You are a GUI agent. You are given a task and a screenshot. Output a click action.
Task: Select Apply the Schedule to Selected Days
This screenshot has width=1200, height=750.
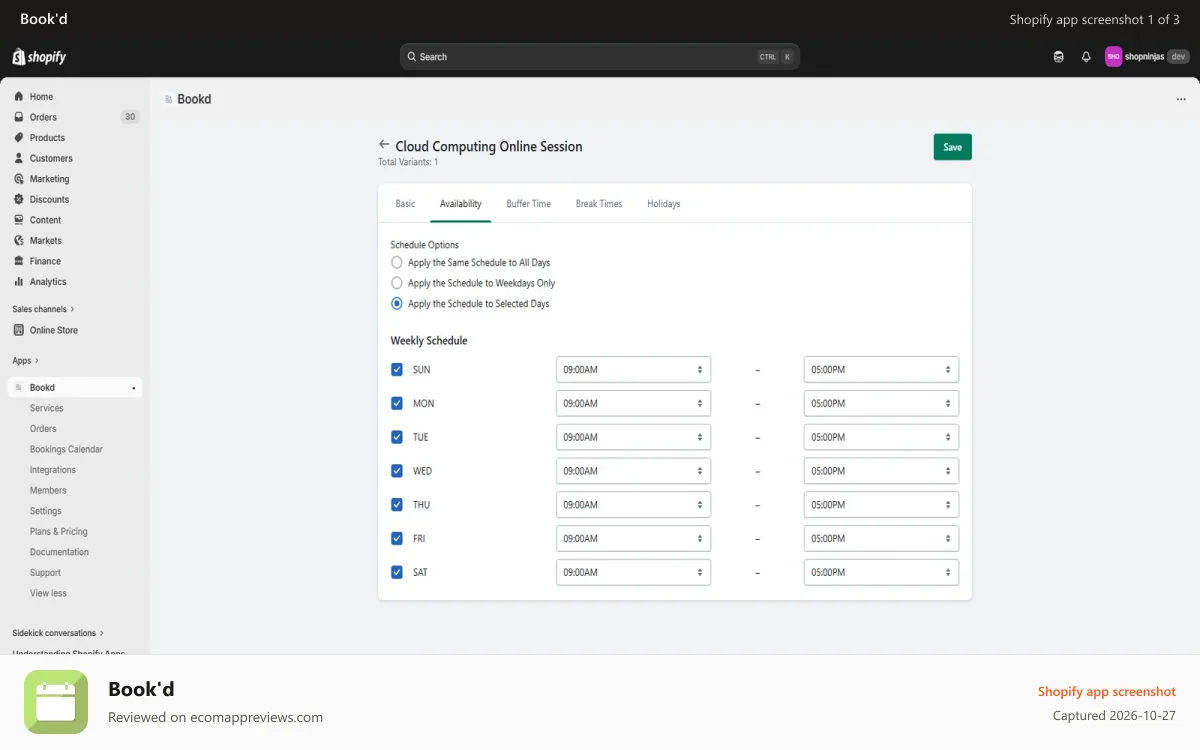pos(397,304)
